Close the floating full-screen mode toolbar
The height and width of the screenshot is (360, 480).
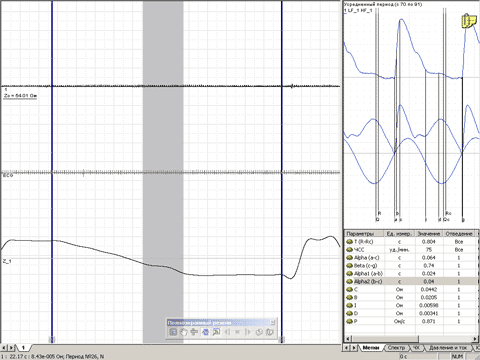273,322
